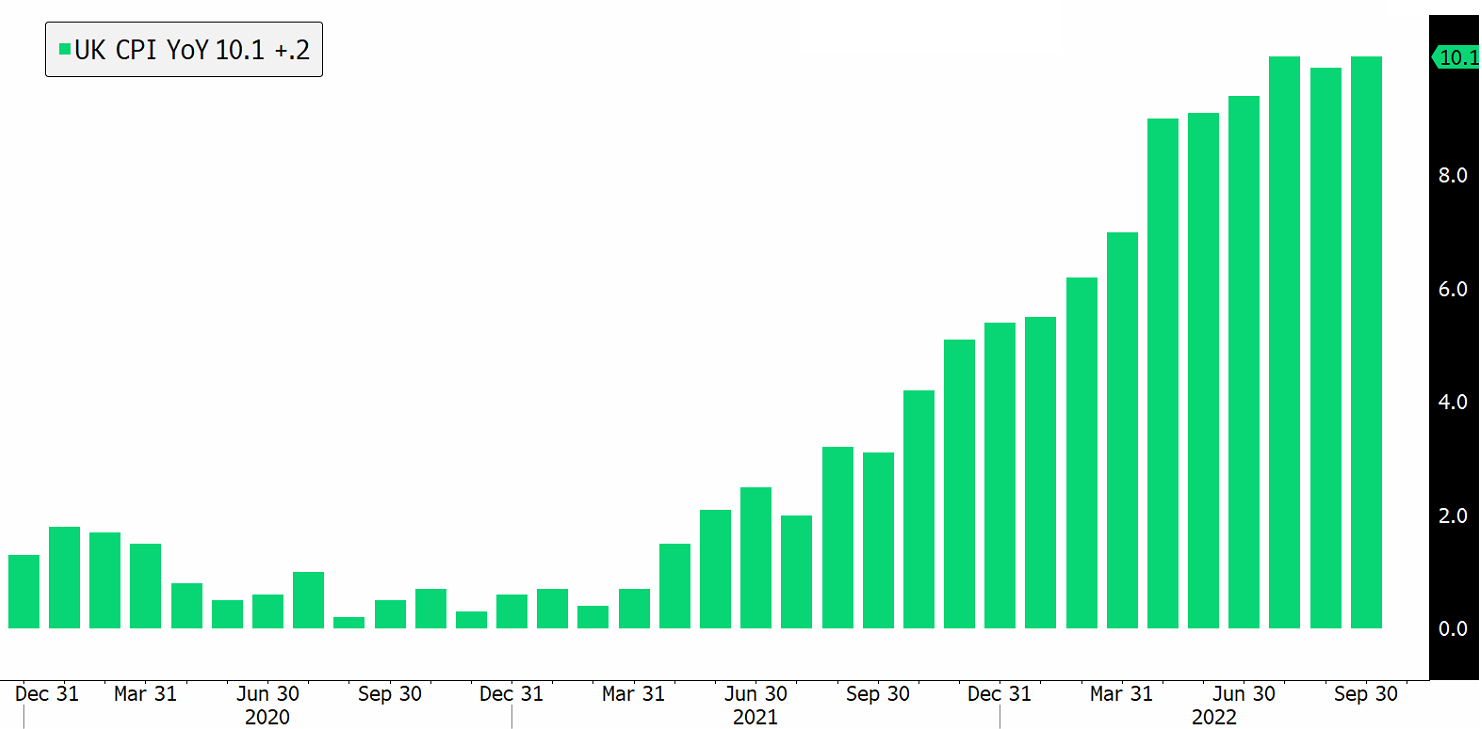The width and height of the screenshot is (1482, 729).
Task: Click the 2.0 y-axis label
Action: coord(1452,516)
